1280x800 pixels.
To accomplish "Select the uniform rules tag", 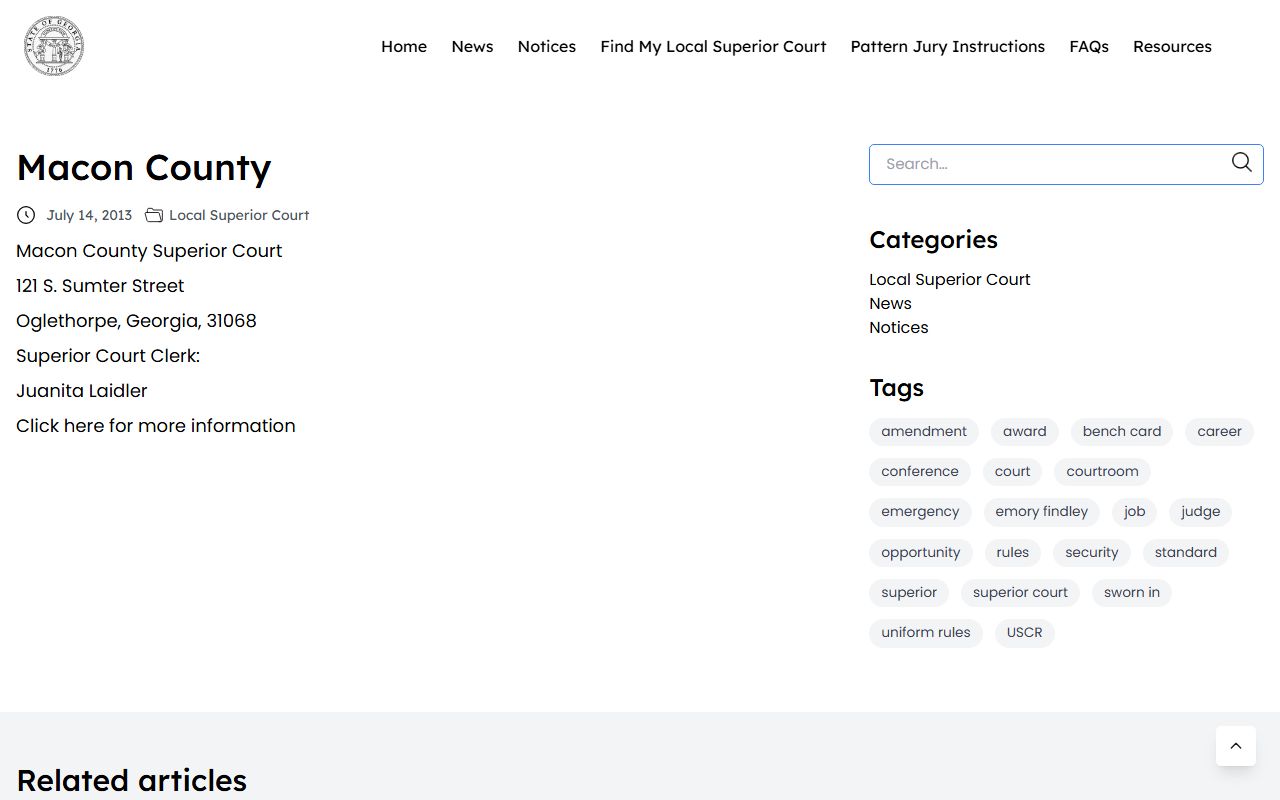I will [926, 633].
